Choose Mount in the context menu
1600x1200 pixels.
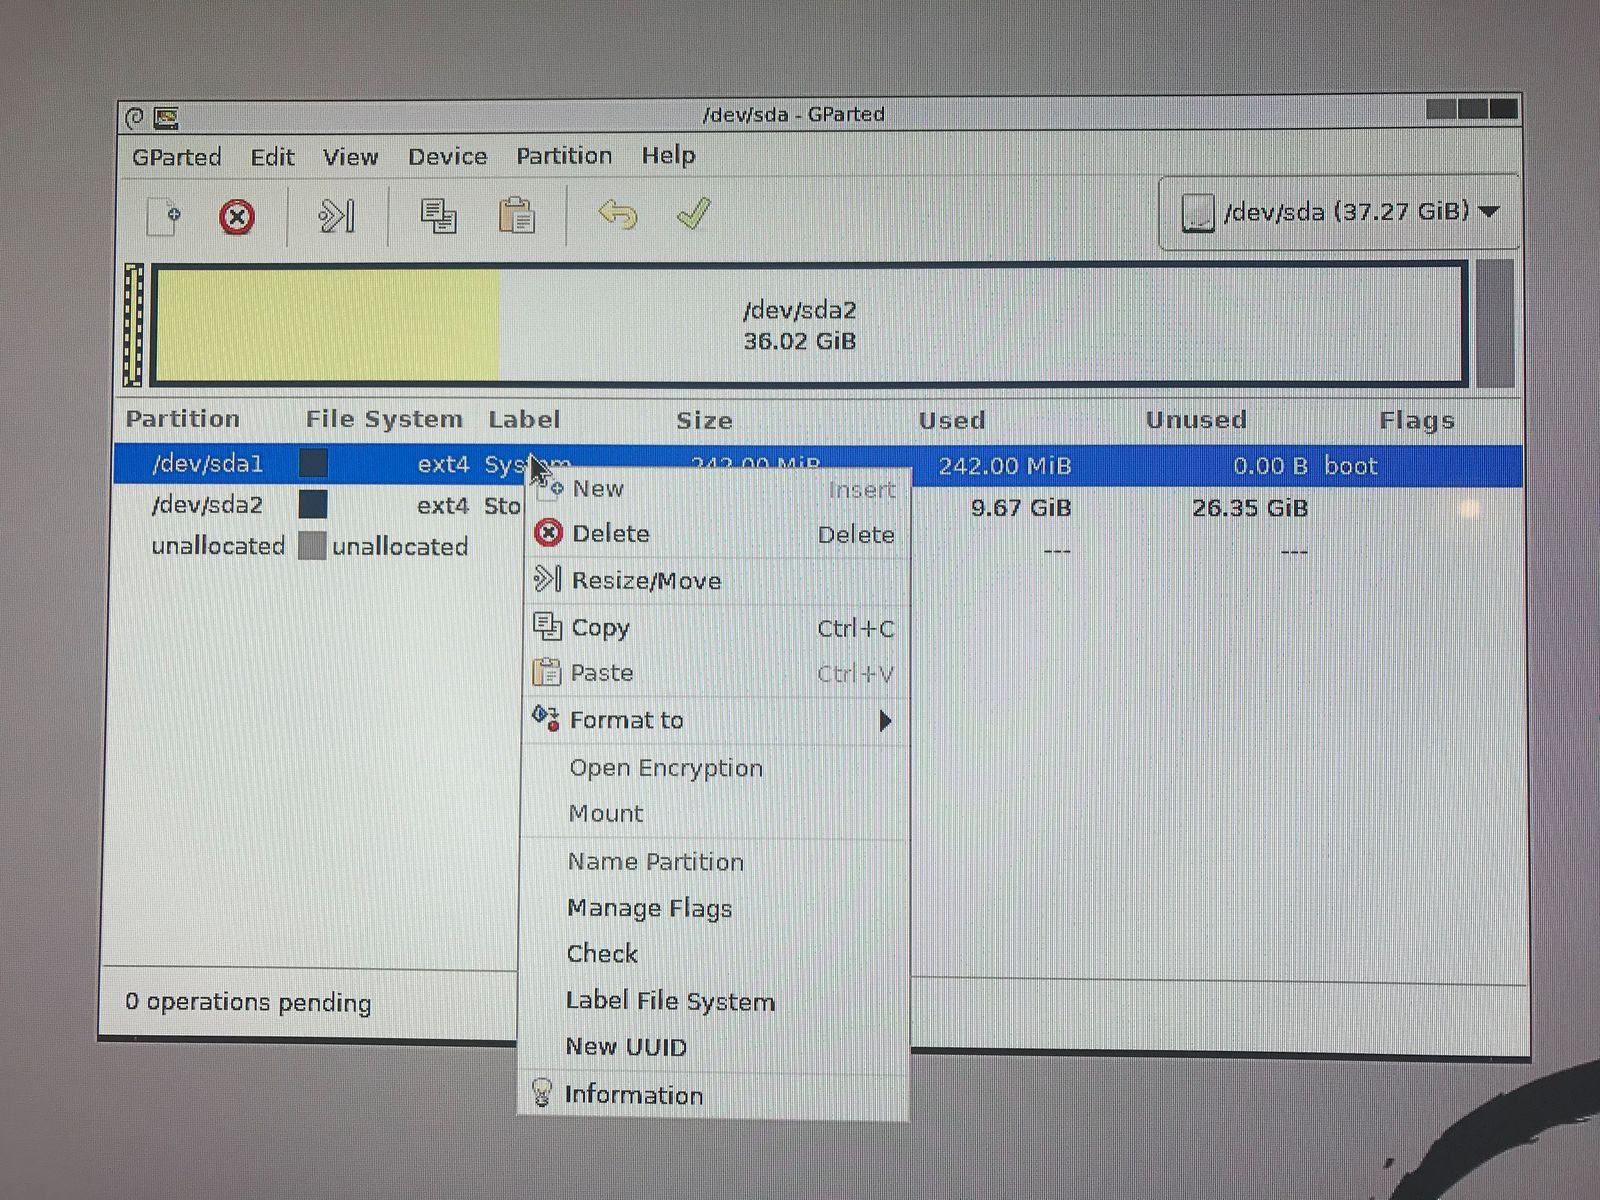click(715, 814)
